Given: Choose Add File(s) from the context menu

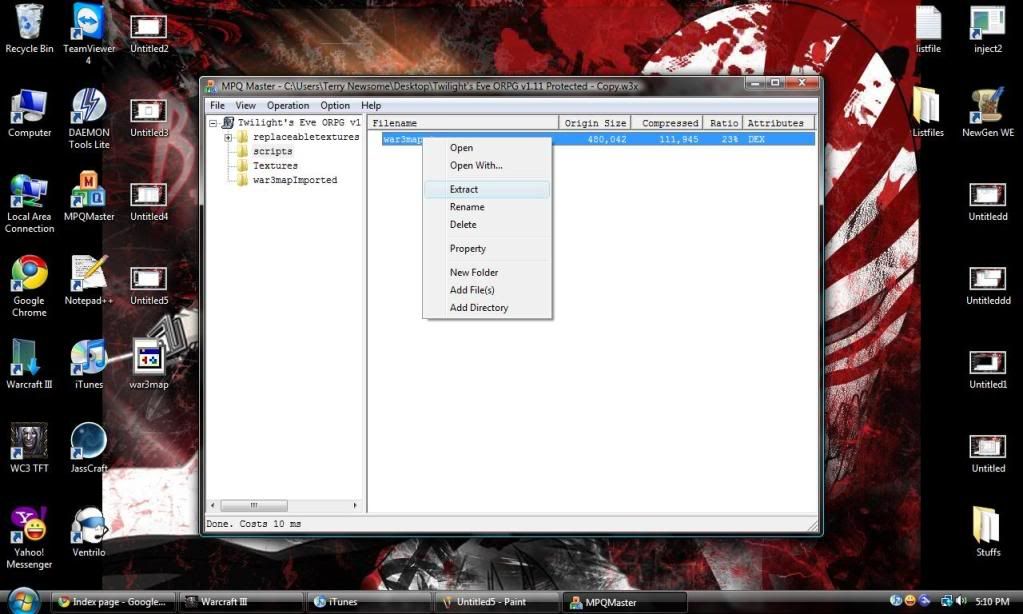Looking at the screenshot, I should 487,290.
